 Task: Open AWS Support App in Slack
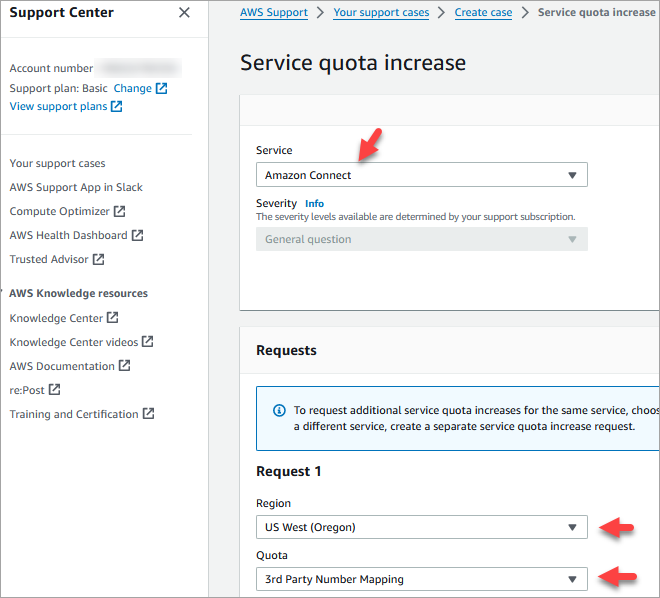(76, 187)
